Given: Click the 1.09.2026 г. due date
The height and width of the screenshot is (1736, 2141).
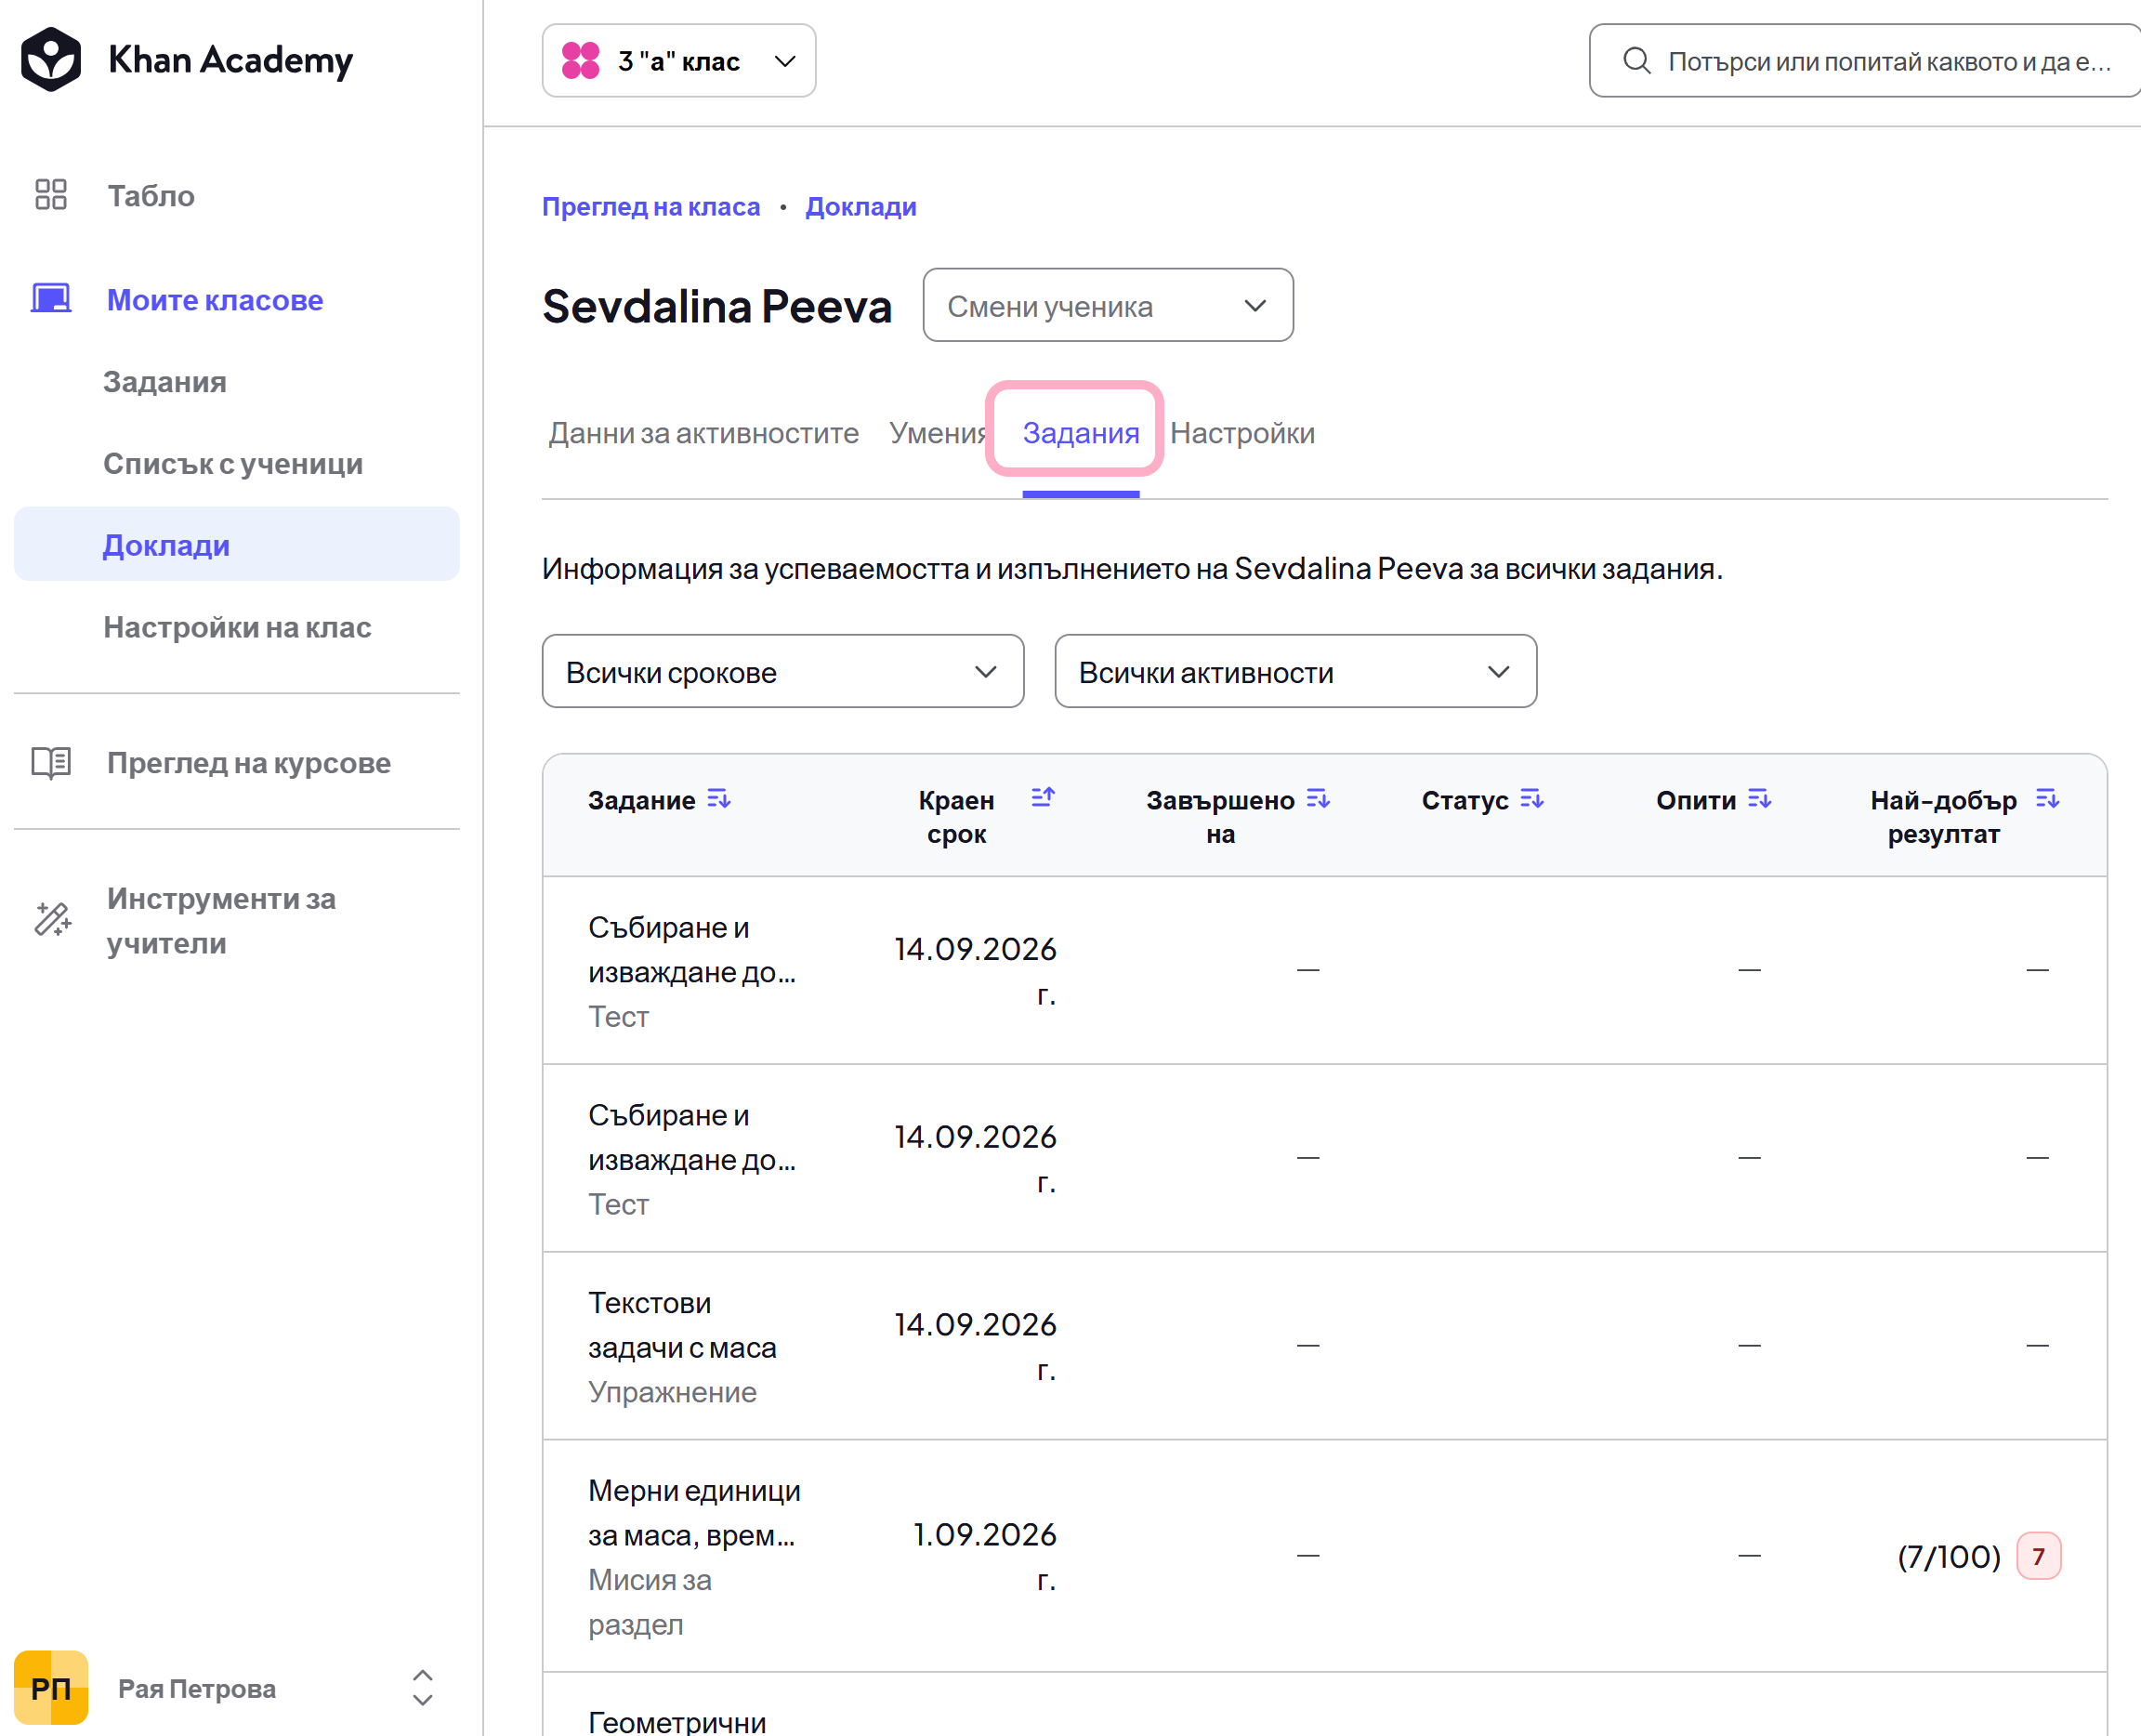Looking at the screenshot, I should click(x=985, y=1556).
